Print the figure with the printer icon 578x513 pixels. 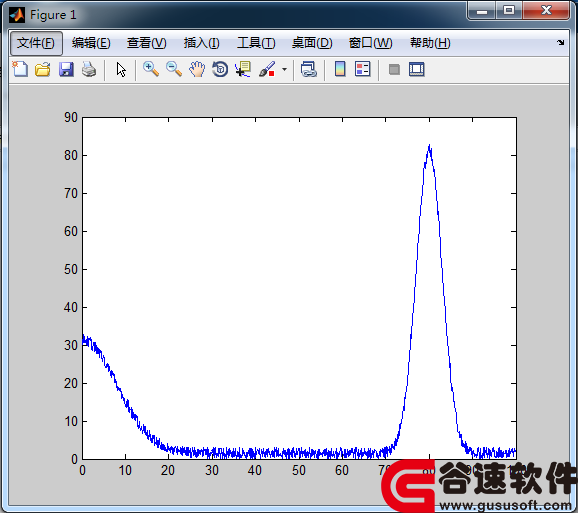[89, 69]
